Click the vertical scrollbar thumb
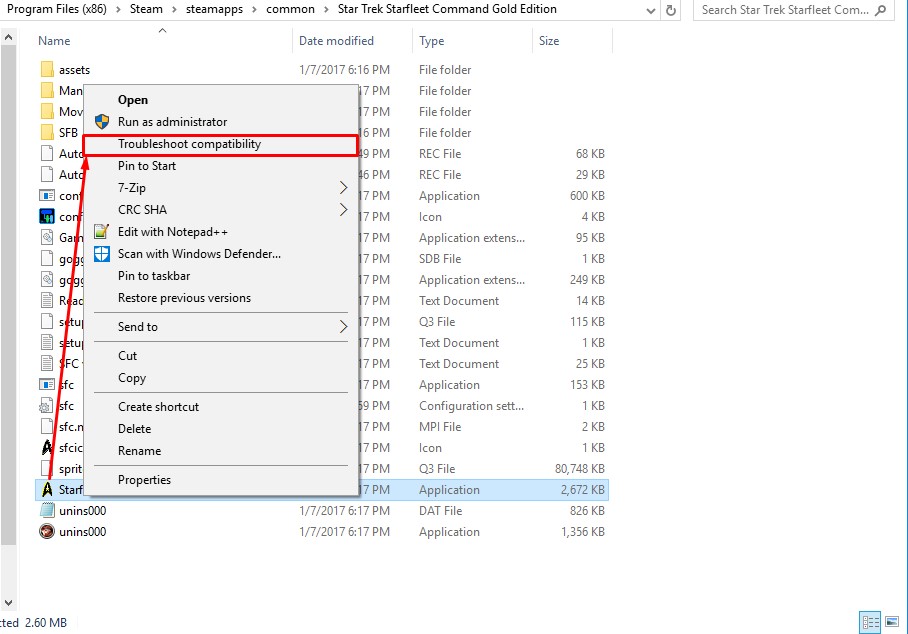The height and width of the screenshot is (634, 908). click(x=8, y=295)
